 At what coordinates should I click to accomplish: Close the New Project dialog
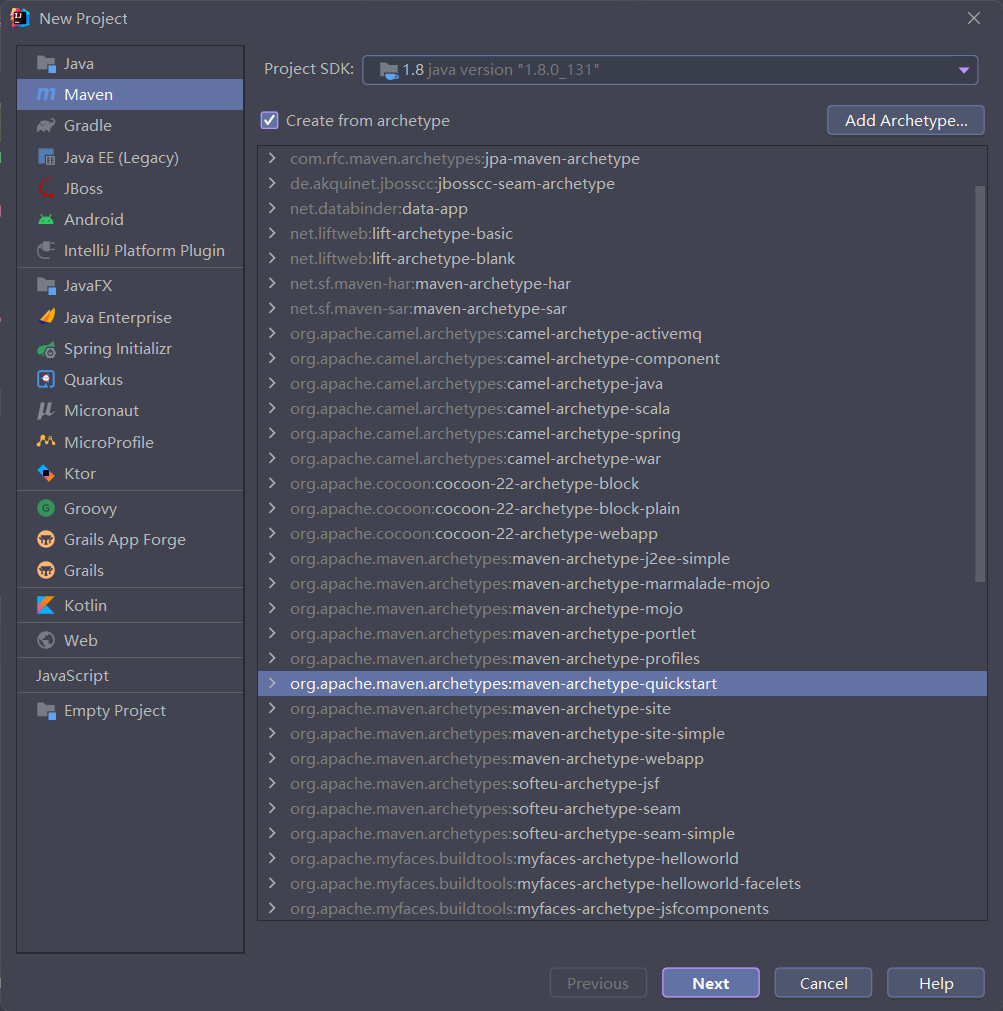[973, 18]
